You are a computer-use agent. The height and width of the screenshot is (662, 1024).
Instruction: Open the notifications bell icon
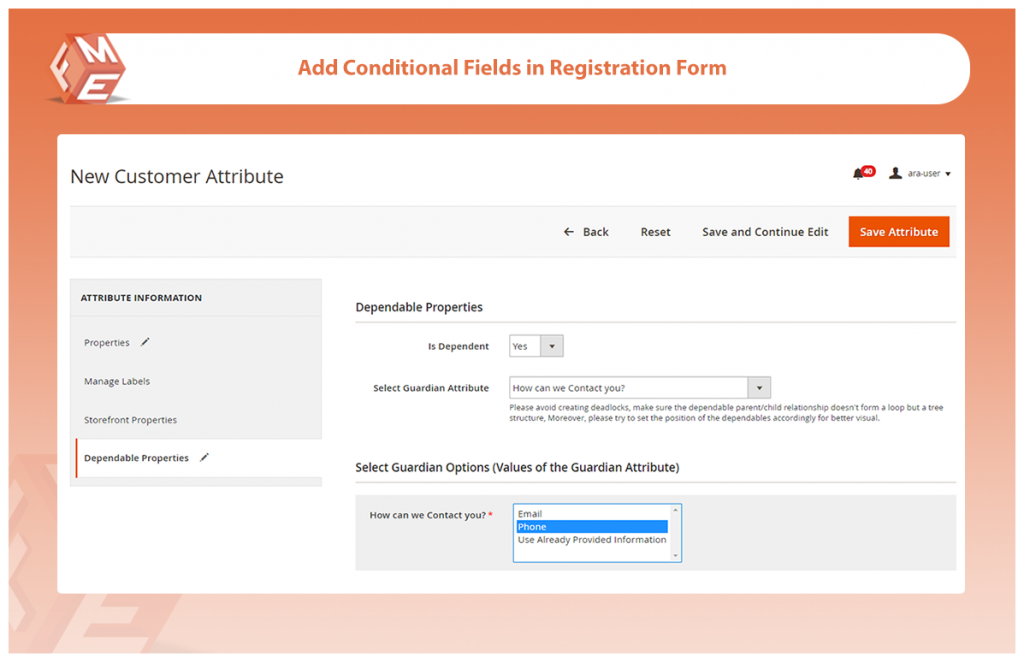[857, 174]
